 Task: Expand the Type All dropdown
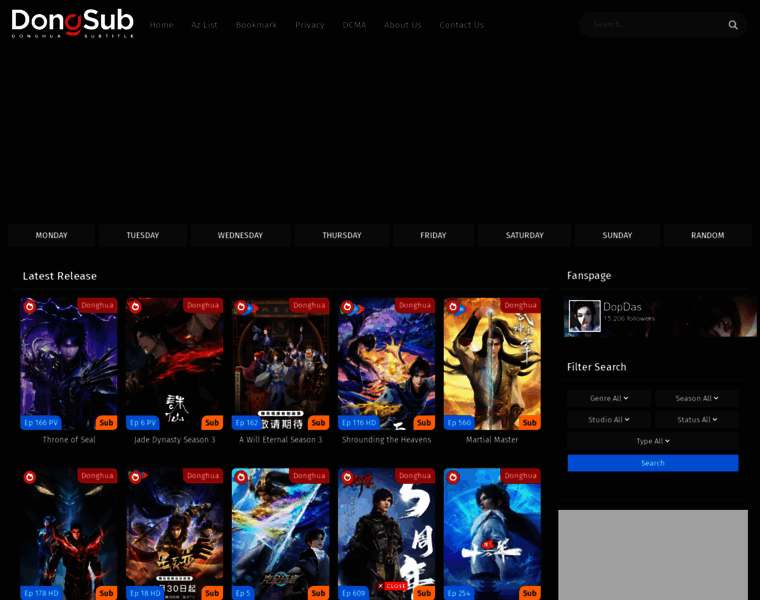pos(653,441)
